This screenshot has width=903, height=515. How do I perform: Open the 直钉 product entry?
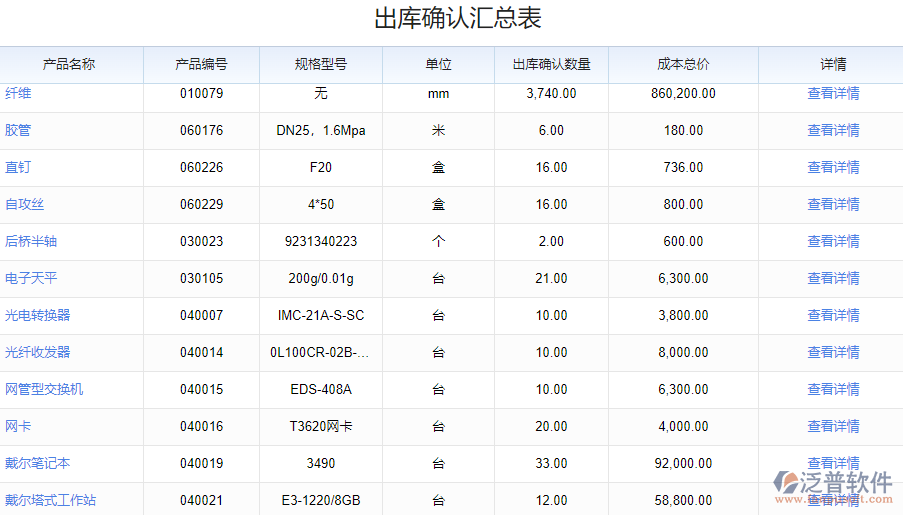18,167
